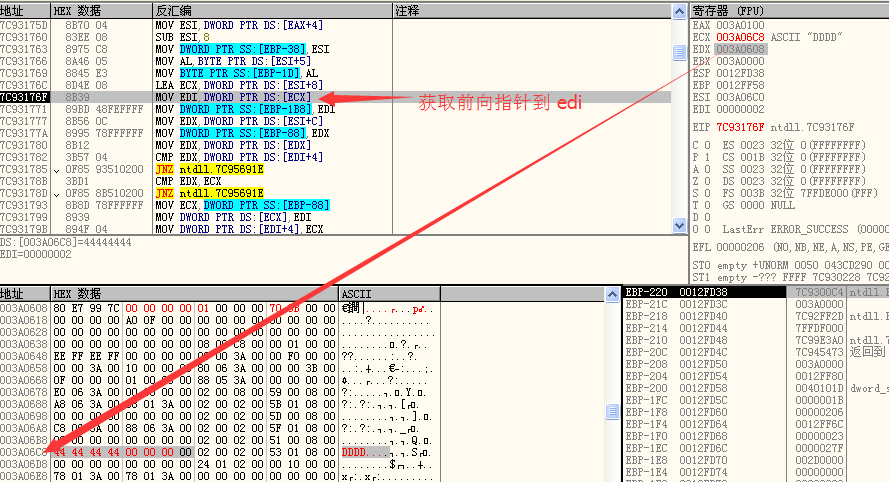Toggle the Z flag value
Image resolution: width=889 pixels, height=482 pixels.
click(705, 180)
